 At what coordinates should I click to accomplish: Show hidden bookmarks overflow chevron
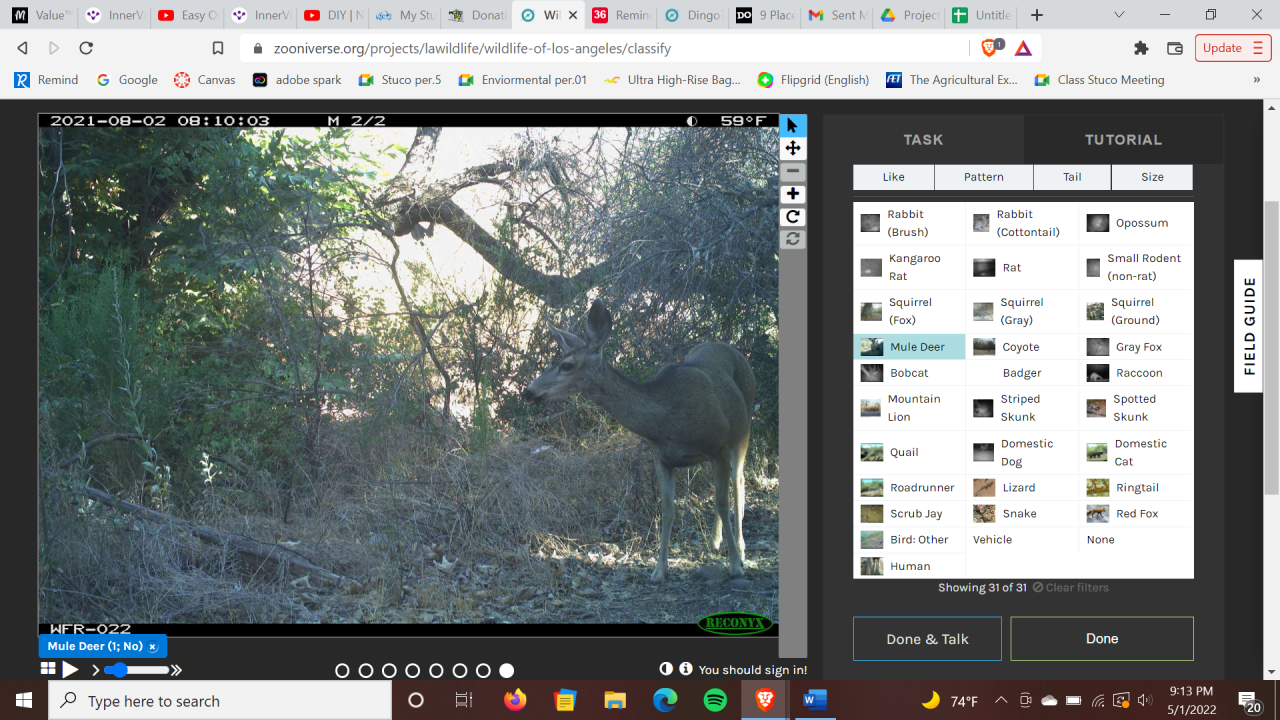1257,80
